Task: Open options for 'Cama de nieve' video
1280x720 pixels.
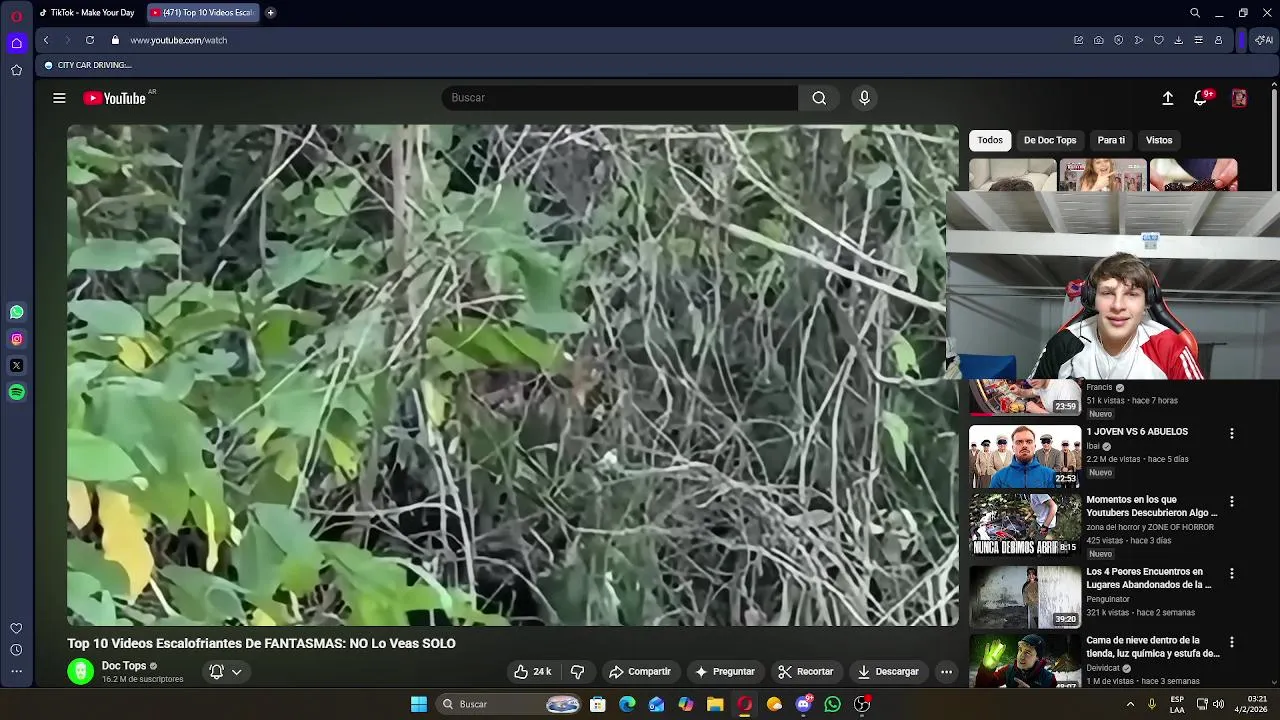Action: tap(1232, 642)
